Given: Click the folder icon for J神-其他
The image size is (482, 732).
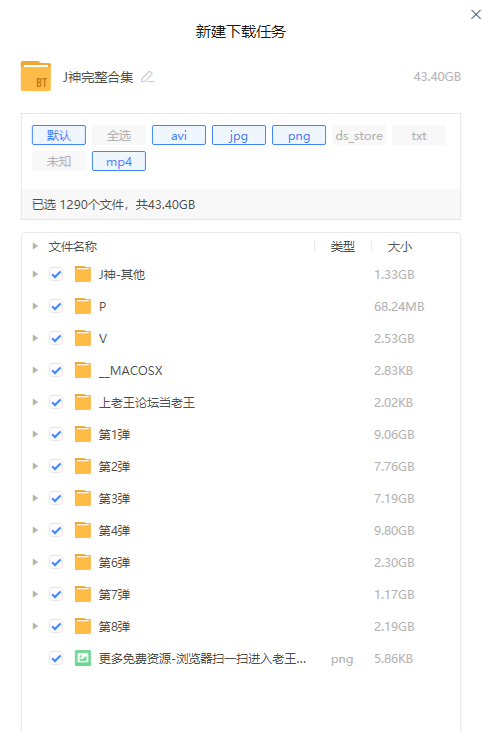Looking at the screenshot, I should [x=83, y=274].
